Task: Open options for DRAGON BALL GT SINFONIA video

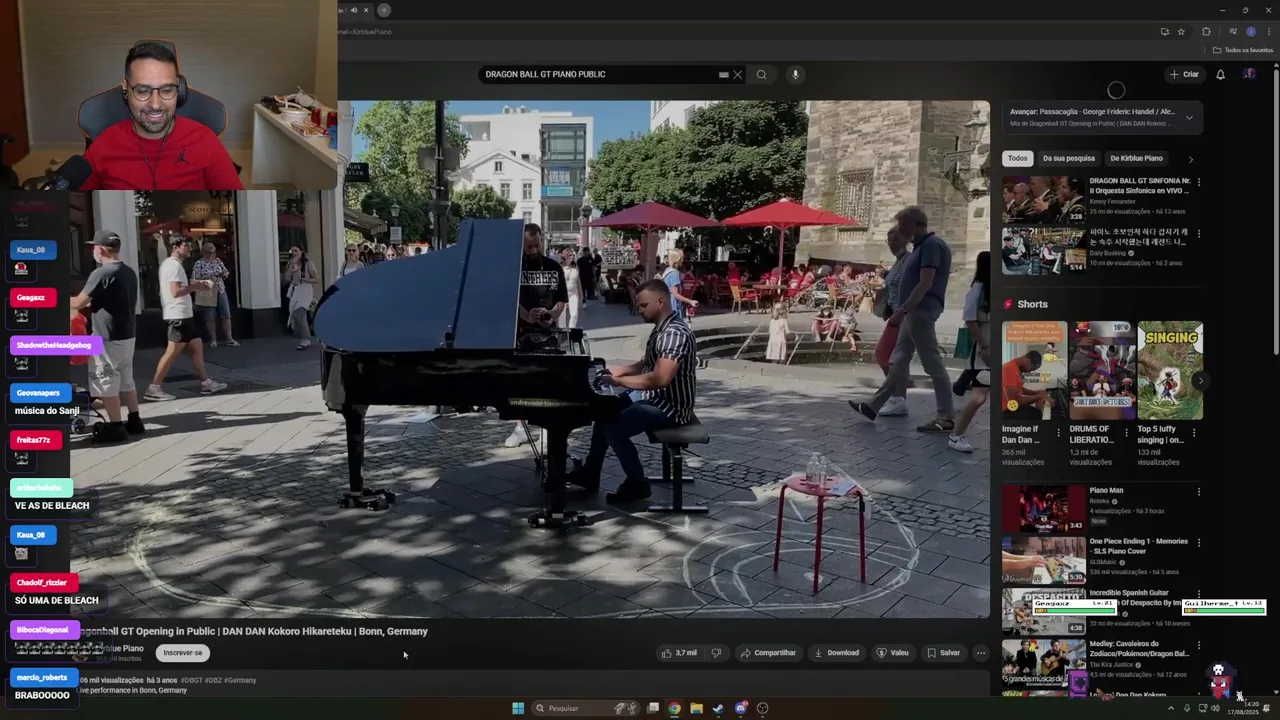Action: (x=1198, y=182)
